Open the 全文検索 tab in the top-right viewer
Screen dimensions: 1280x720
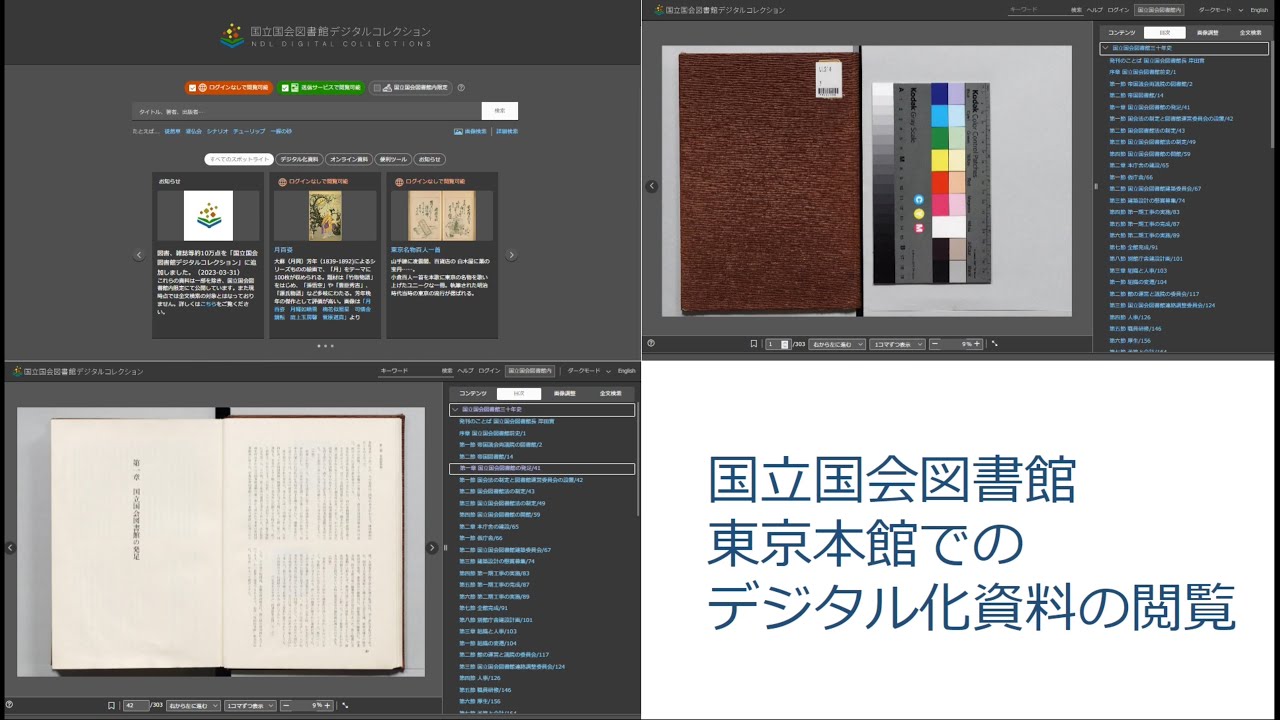tap(1250, 32)
